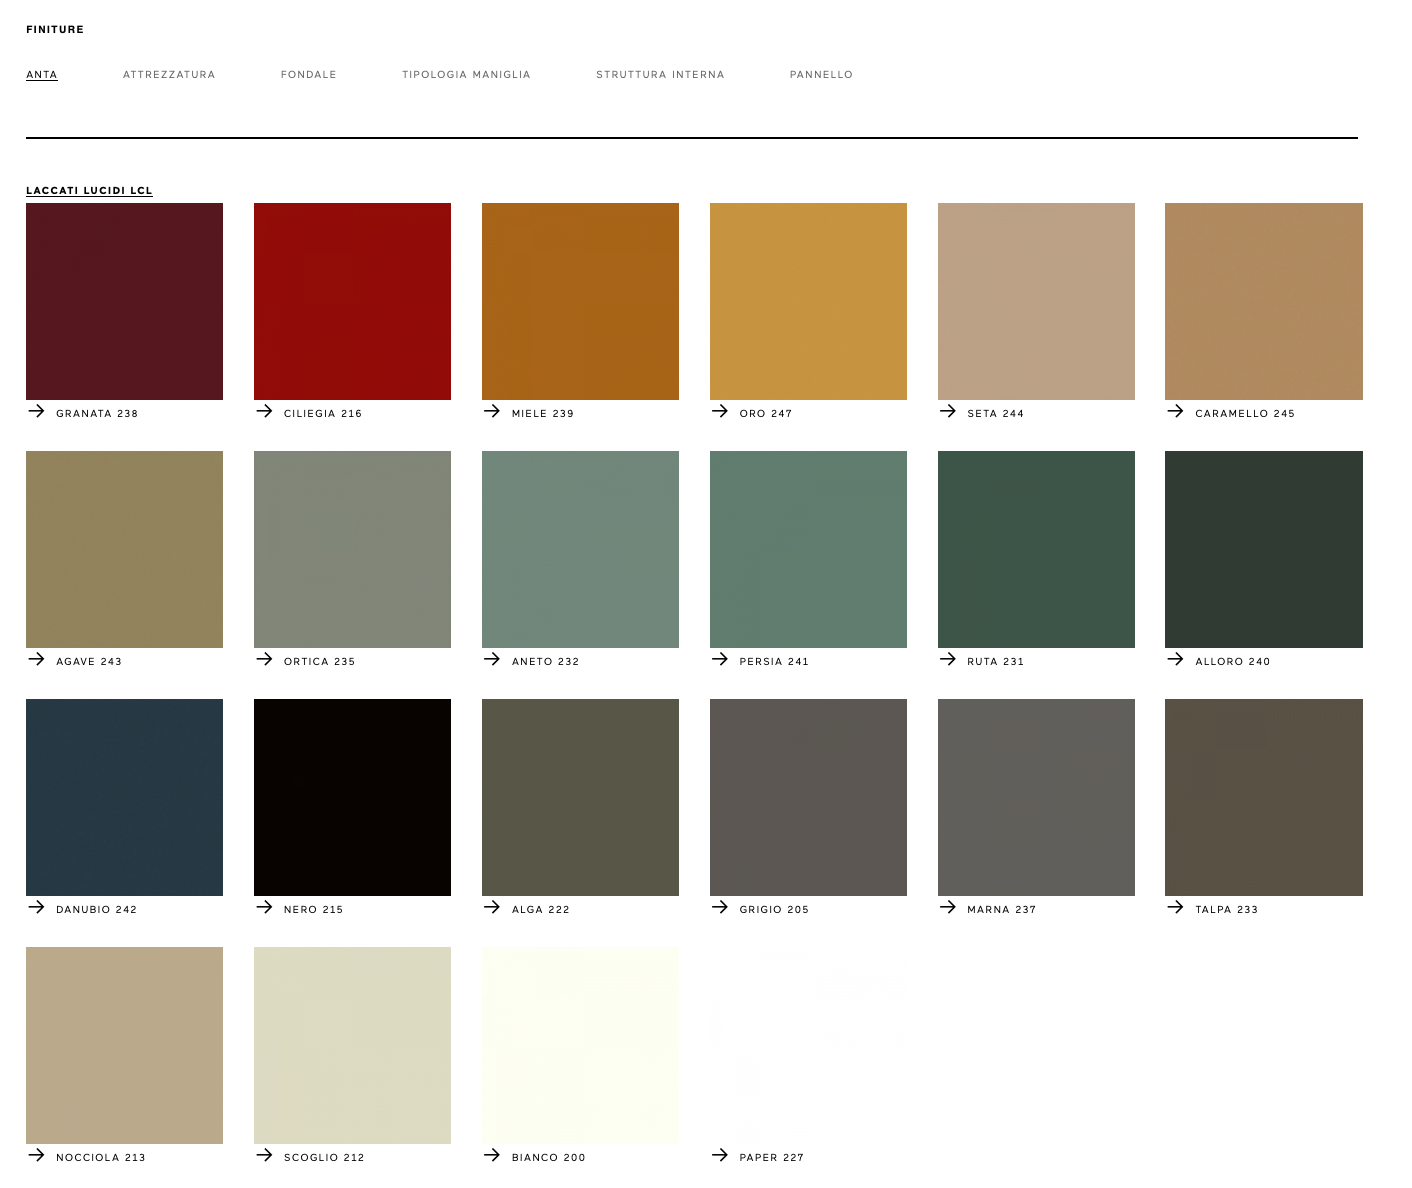Select the Tipologia Maniglia tab
The image size is (1412, 1188).
466,75
